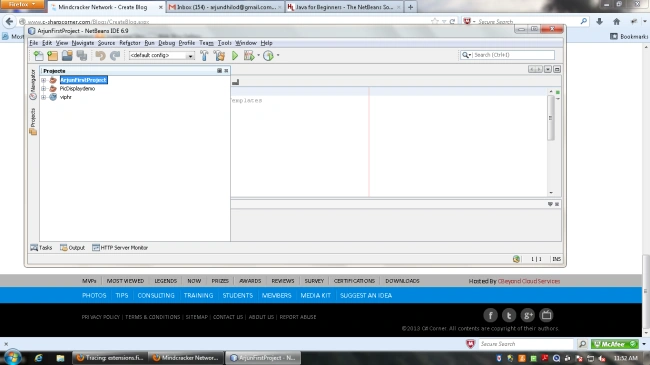
Task: Open the Tools menu
Action: click(224, 43)
